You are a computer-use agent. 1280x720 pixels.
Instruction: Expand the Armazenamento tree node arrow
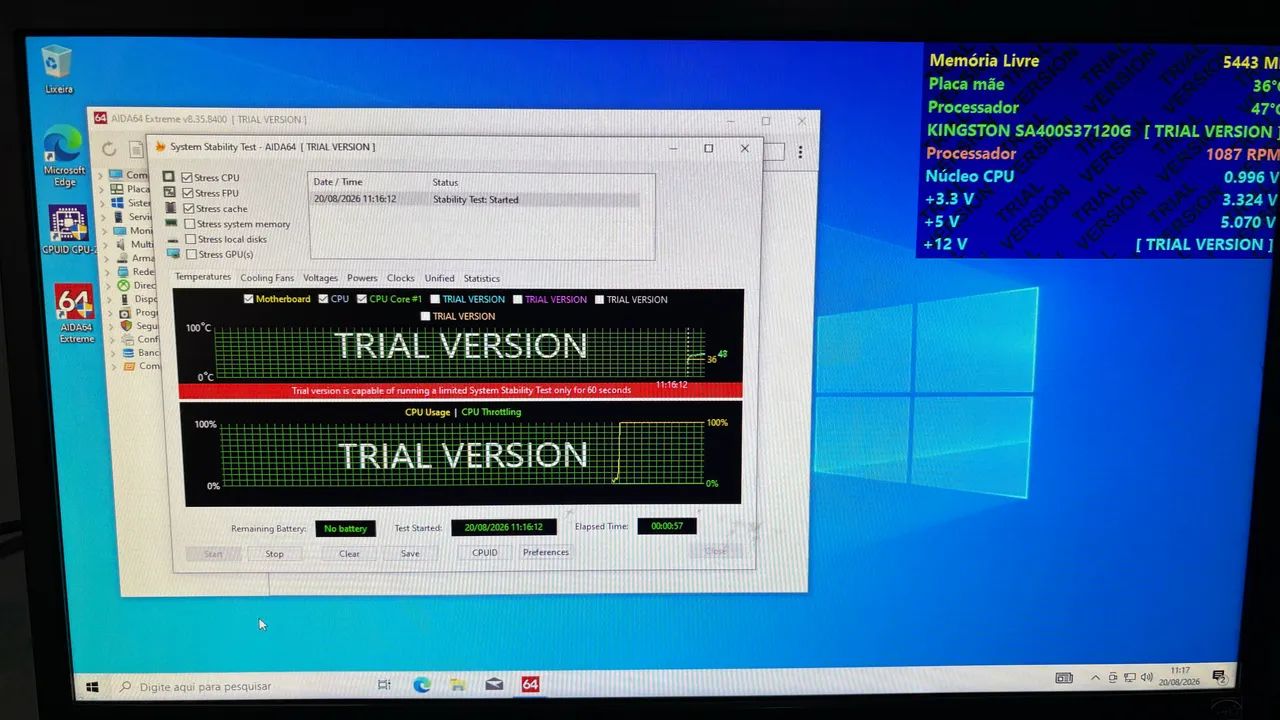click(x=106, y=258)
